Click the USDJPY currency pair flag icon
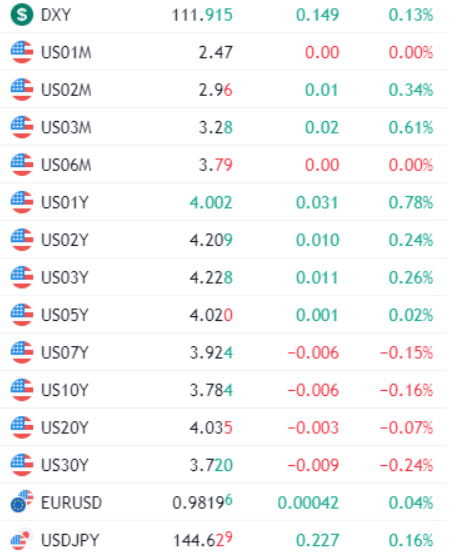Screen dimensions: 457x556 [22, 539]
